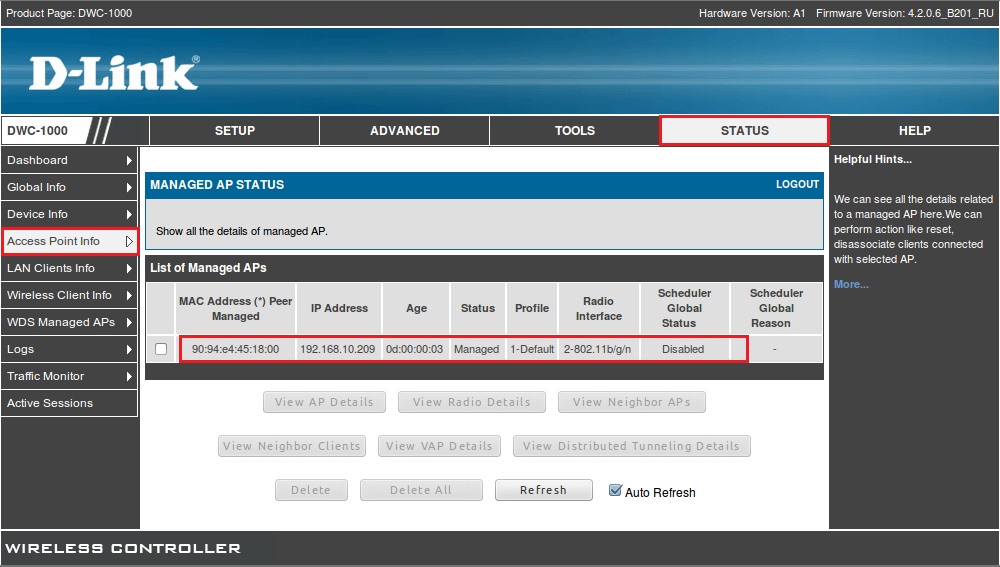Screen dimensions: 1000x567
Task: Open Access Point Info sidebar item
Action: click(55, 241)
